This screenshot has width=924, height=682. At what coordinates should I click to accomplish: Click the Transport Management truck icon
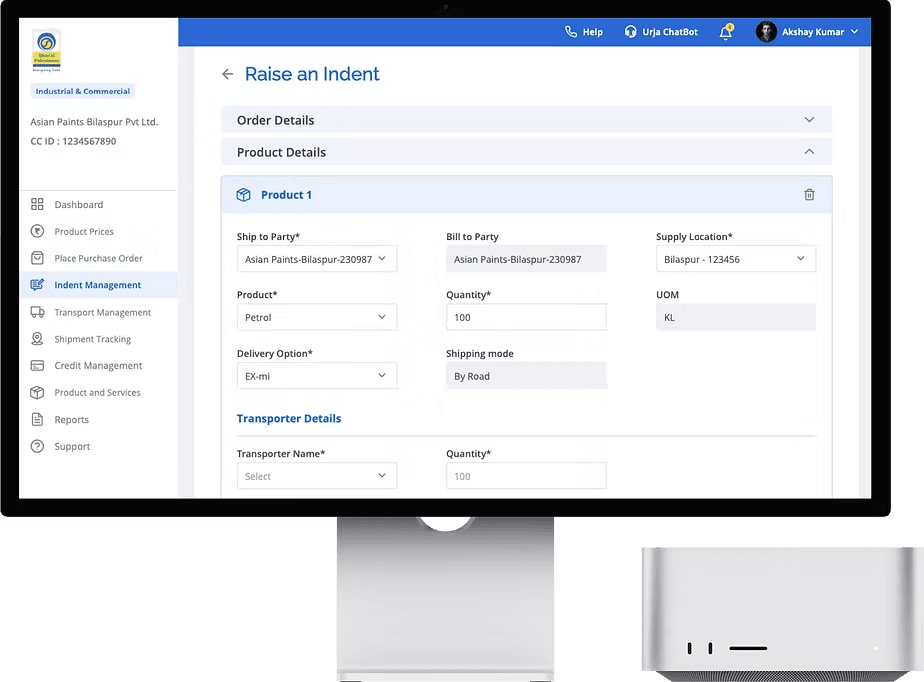[x=37, y=312]
